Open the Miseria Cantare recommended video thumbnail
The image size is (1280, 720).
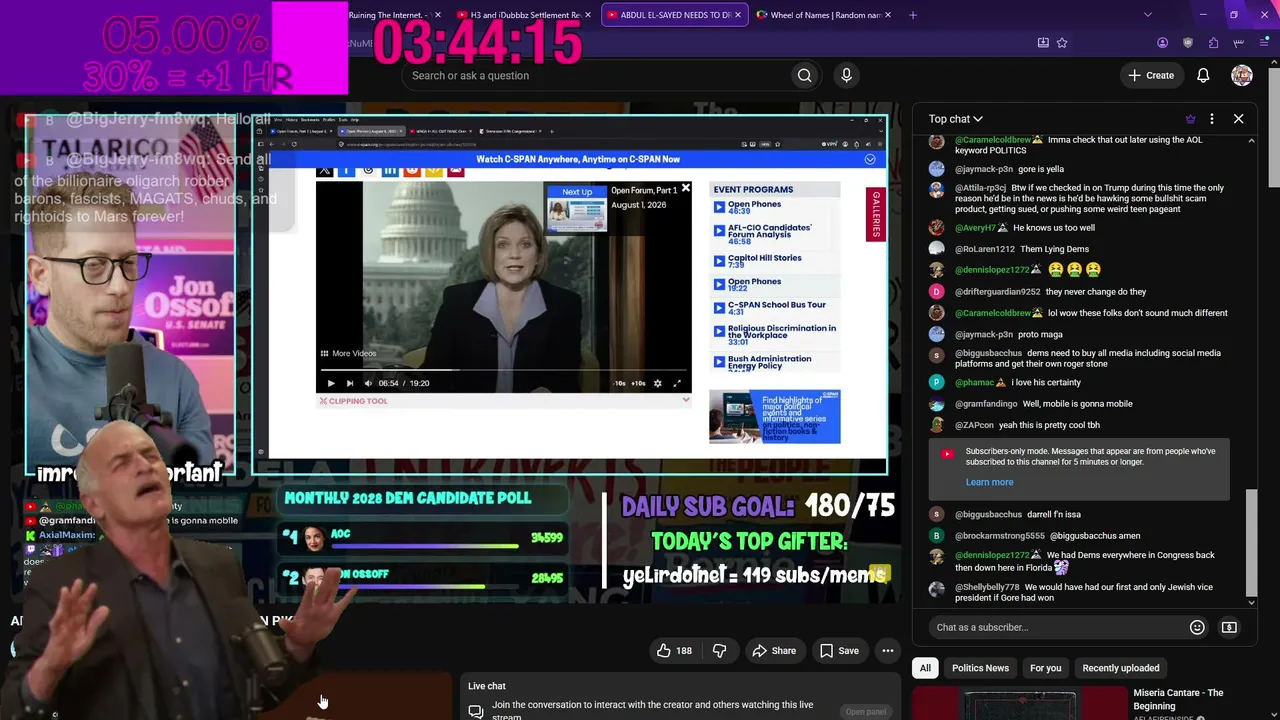(x=1019, y=704)
